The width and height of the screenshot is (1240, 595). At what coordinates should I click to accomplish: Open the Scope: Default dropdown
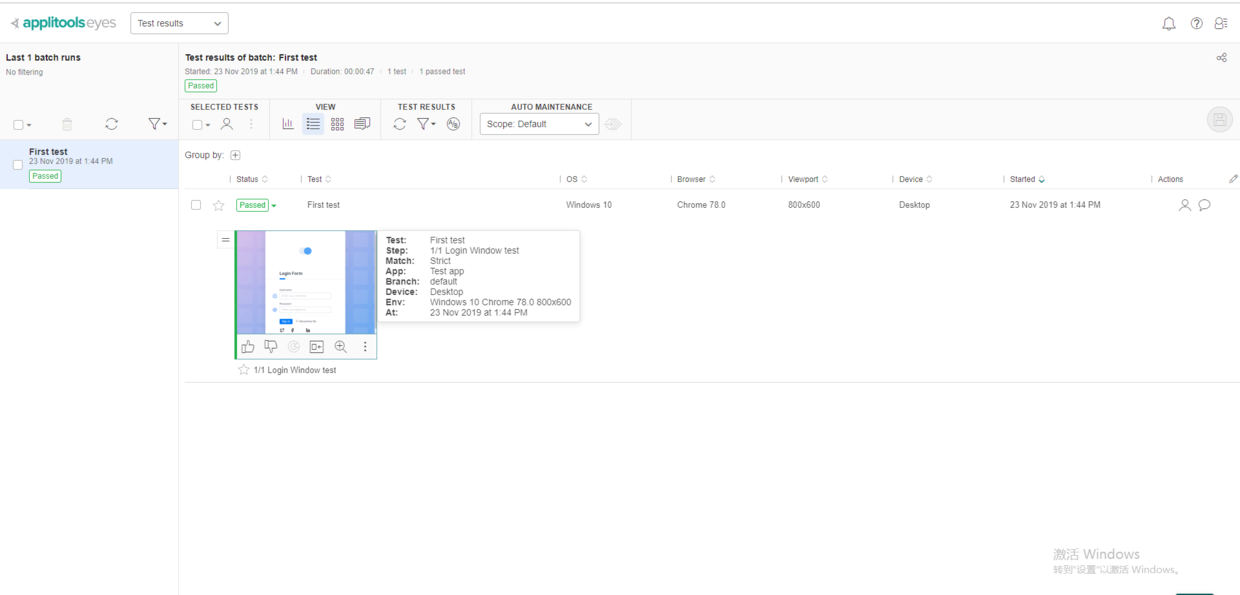tap(539, 124)
